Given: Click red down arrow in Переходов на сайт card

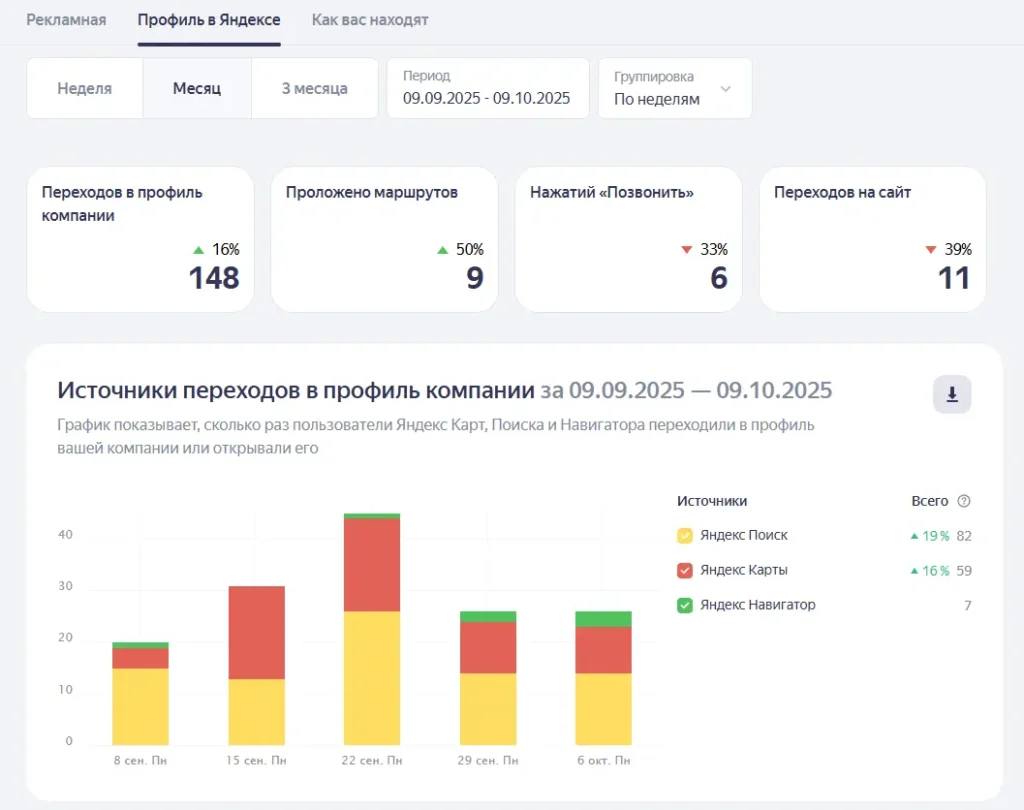Looking at the screenshot, I should pos(930,250).
